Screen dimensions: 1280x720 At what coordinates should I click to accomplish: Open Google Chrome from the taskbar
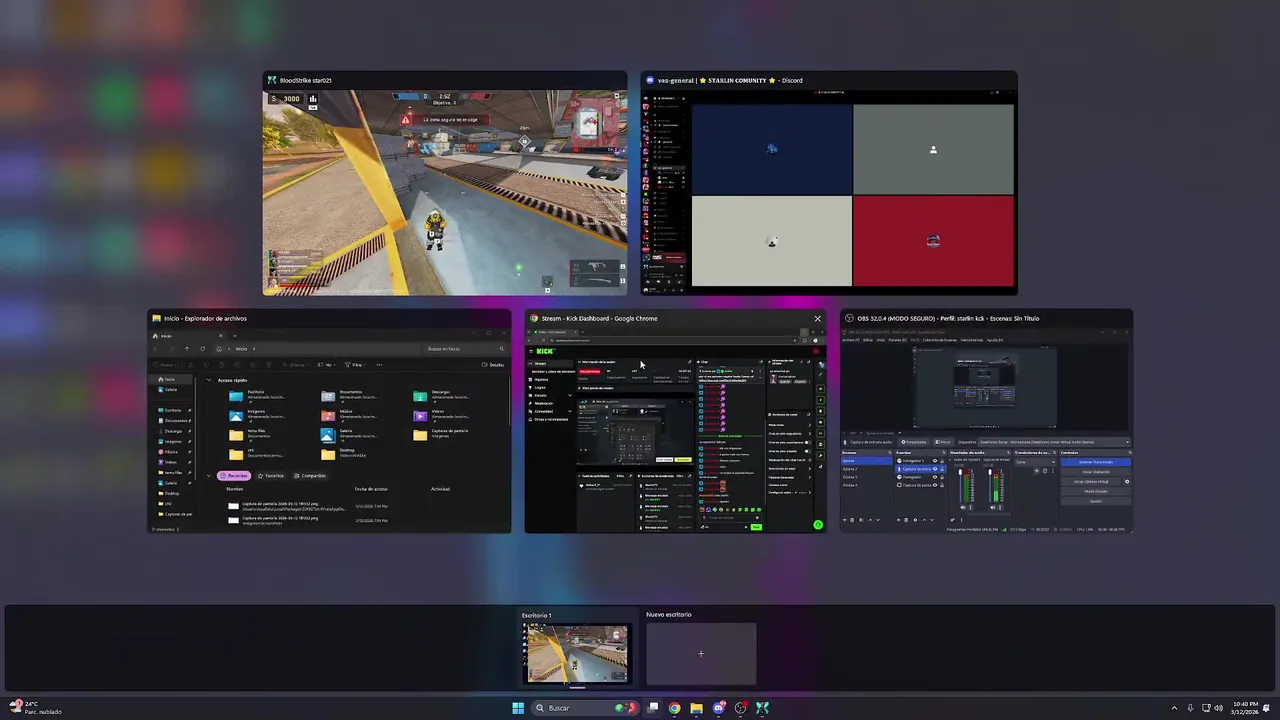click(x=675, y=708)
